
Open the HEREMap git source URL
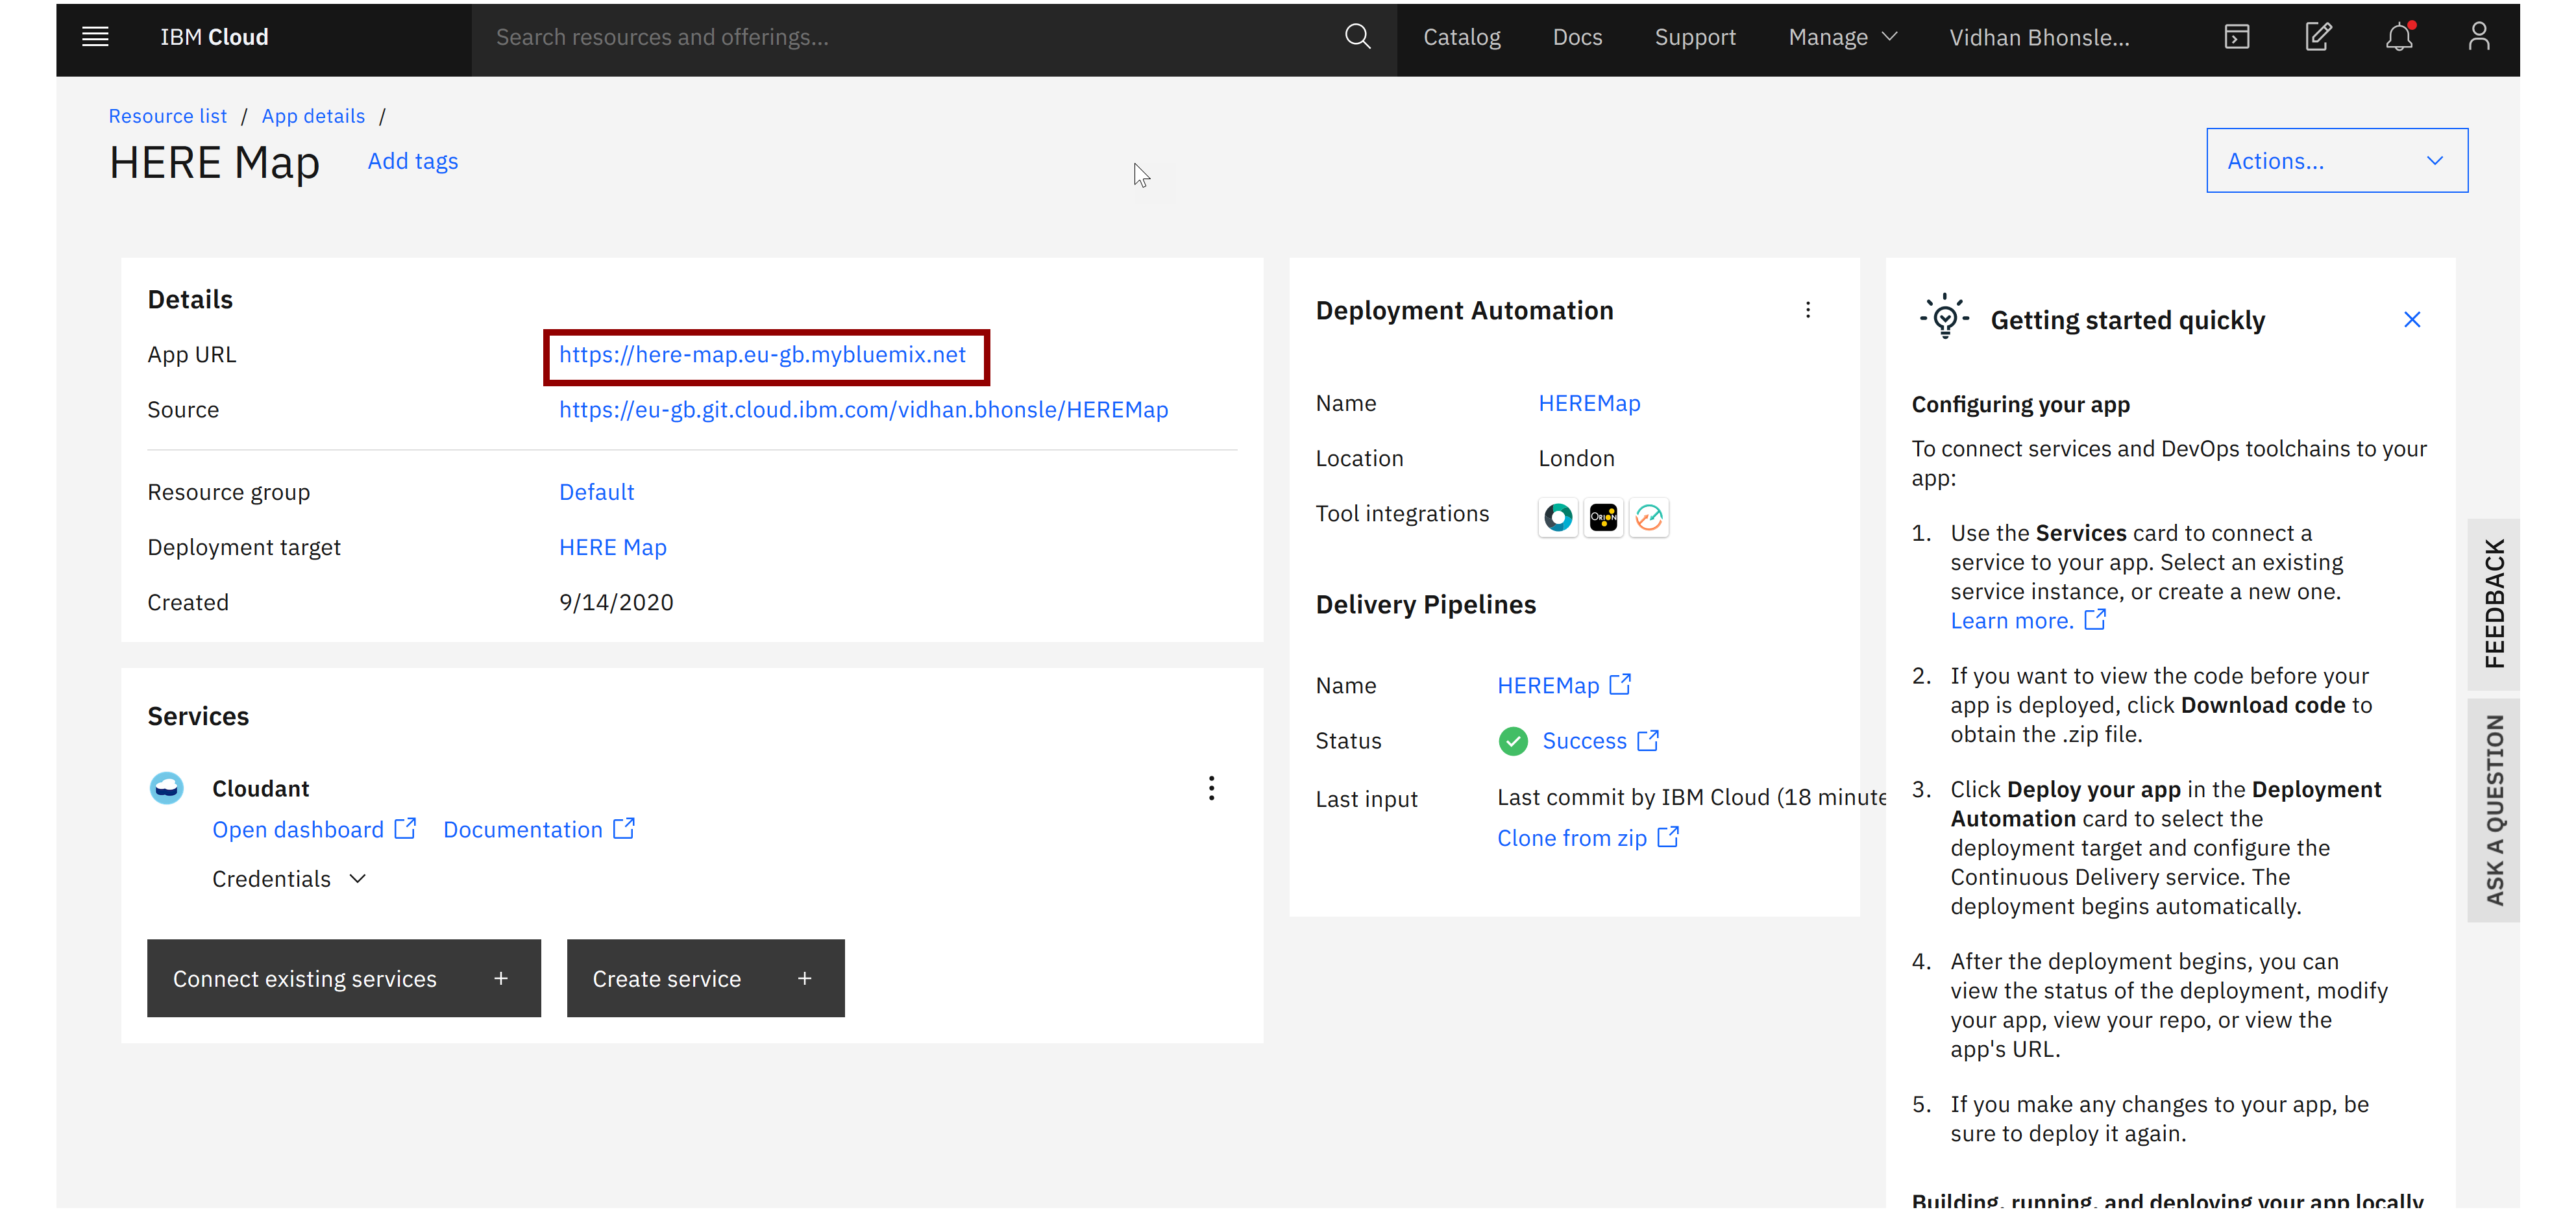coord(863,409)
